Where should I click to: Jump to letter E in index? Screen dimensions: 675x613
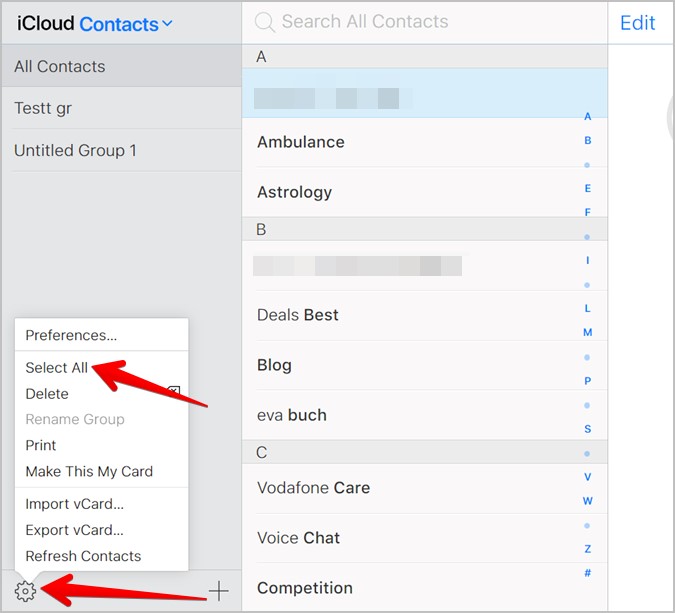588,188
